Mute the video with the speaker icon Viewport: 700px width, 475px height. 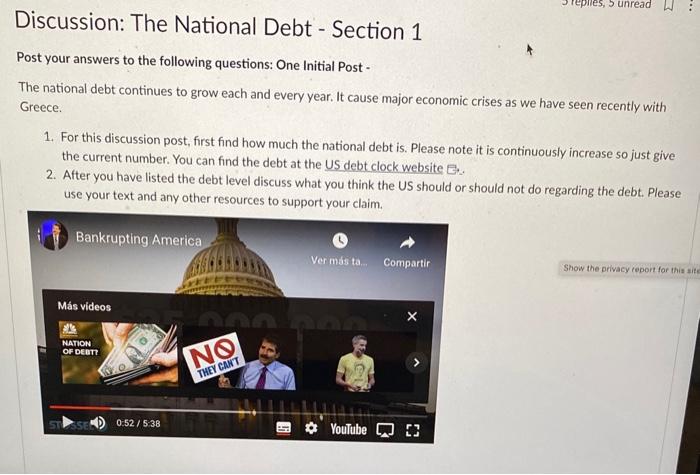click(98, 422)
